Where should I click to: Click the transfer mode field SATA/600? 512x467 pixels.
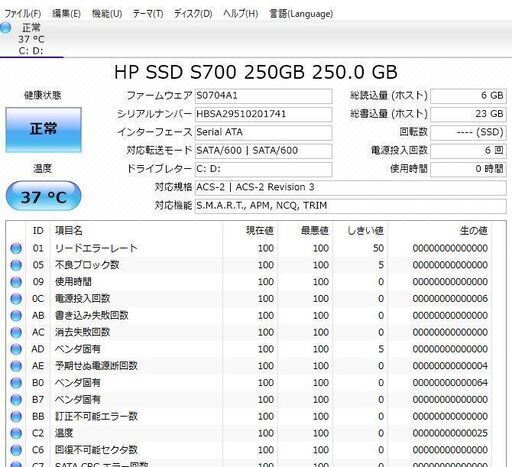(x=263, y=151)
